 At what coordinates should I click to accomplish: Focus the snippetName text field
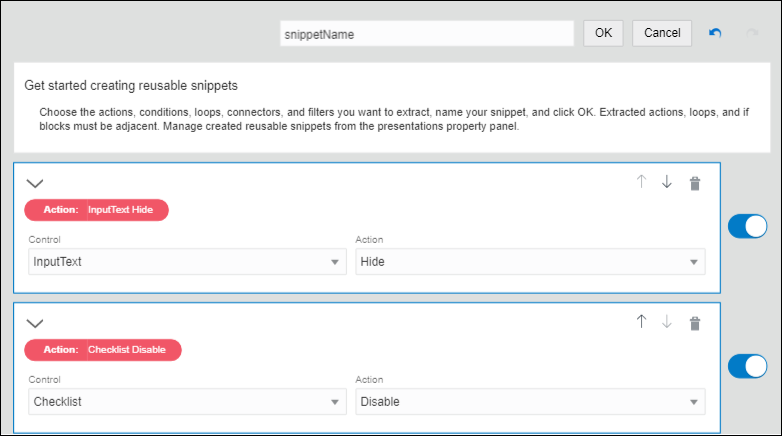tap(429, 33)
